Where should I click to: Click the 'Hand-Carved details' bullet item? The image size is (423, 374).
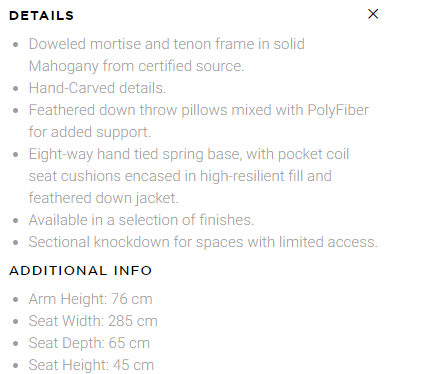[97, 88]
